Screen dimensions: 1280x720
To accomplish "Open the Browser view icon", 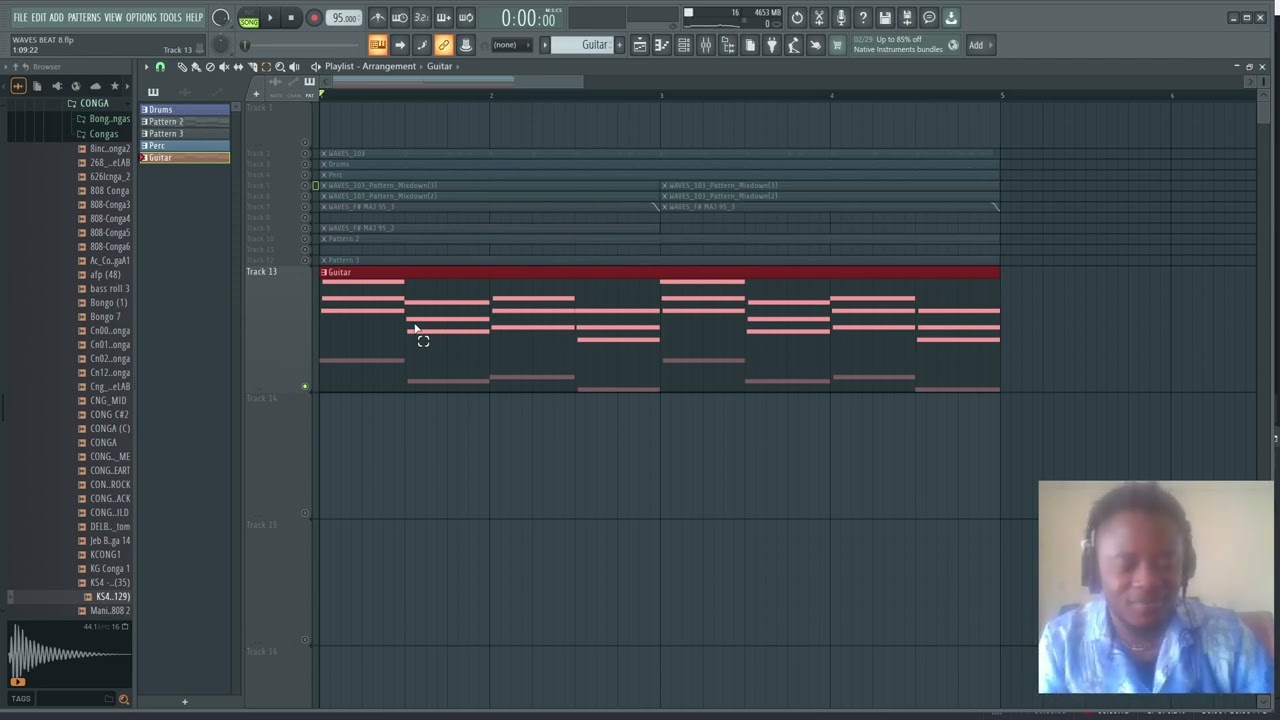I will [728, 45].
